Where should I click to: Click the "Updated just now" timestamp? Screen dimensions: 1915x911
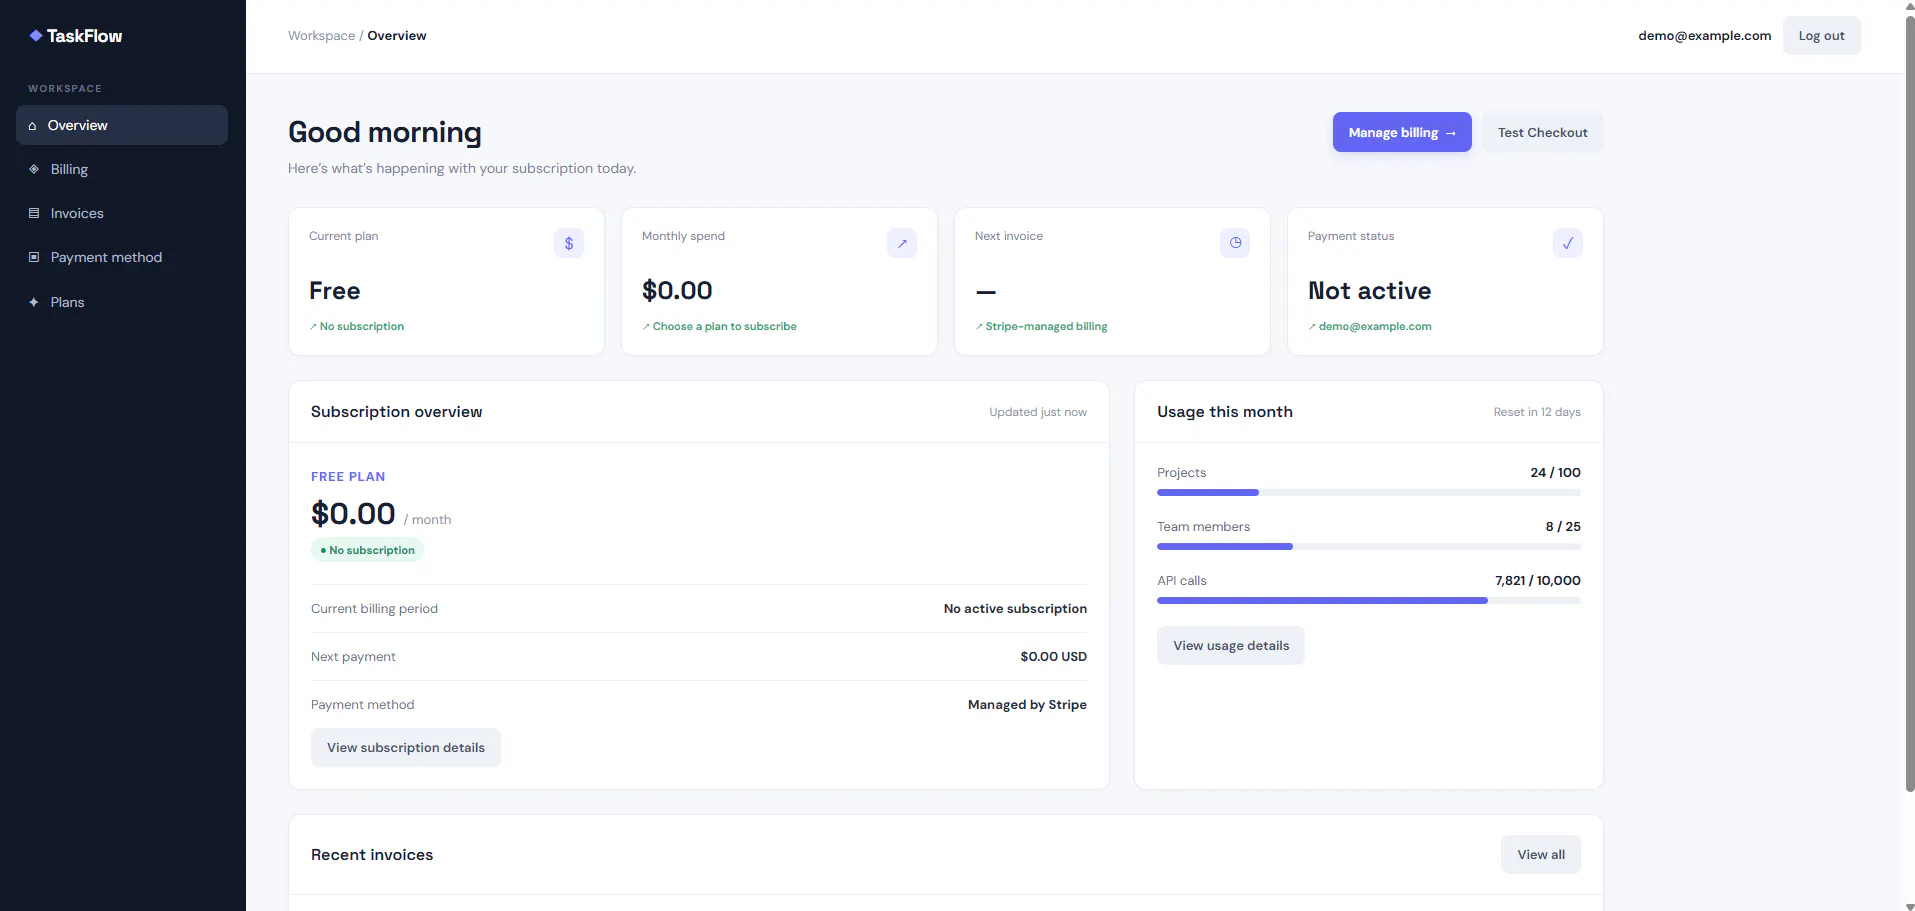click(1038, 412)
